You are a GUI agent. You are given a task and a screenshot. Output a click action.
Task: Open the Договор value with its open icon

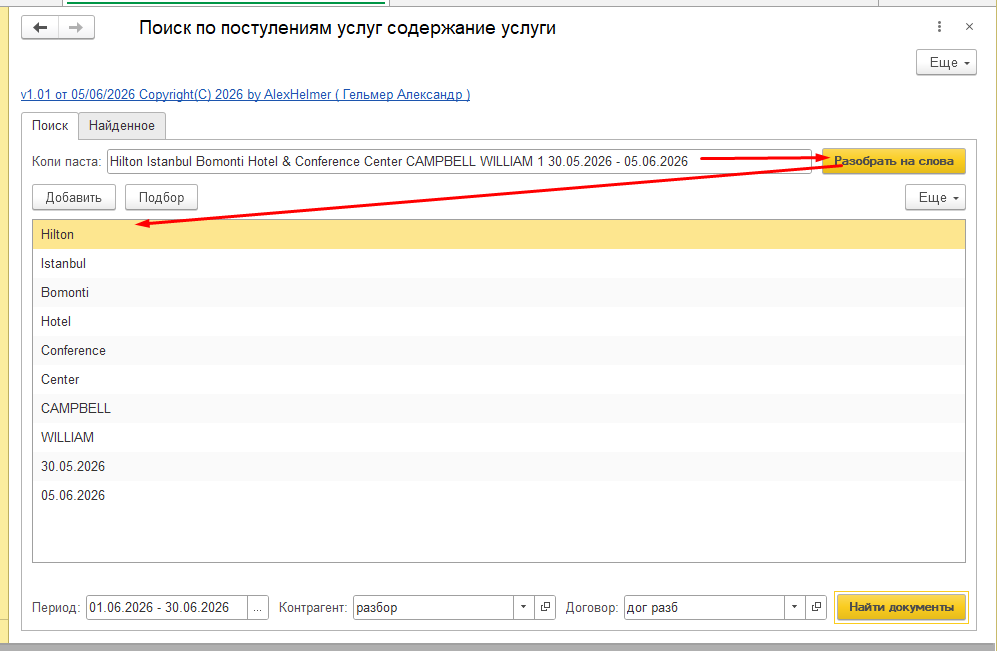point(816,607)
